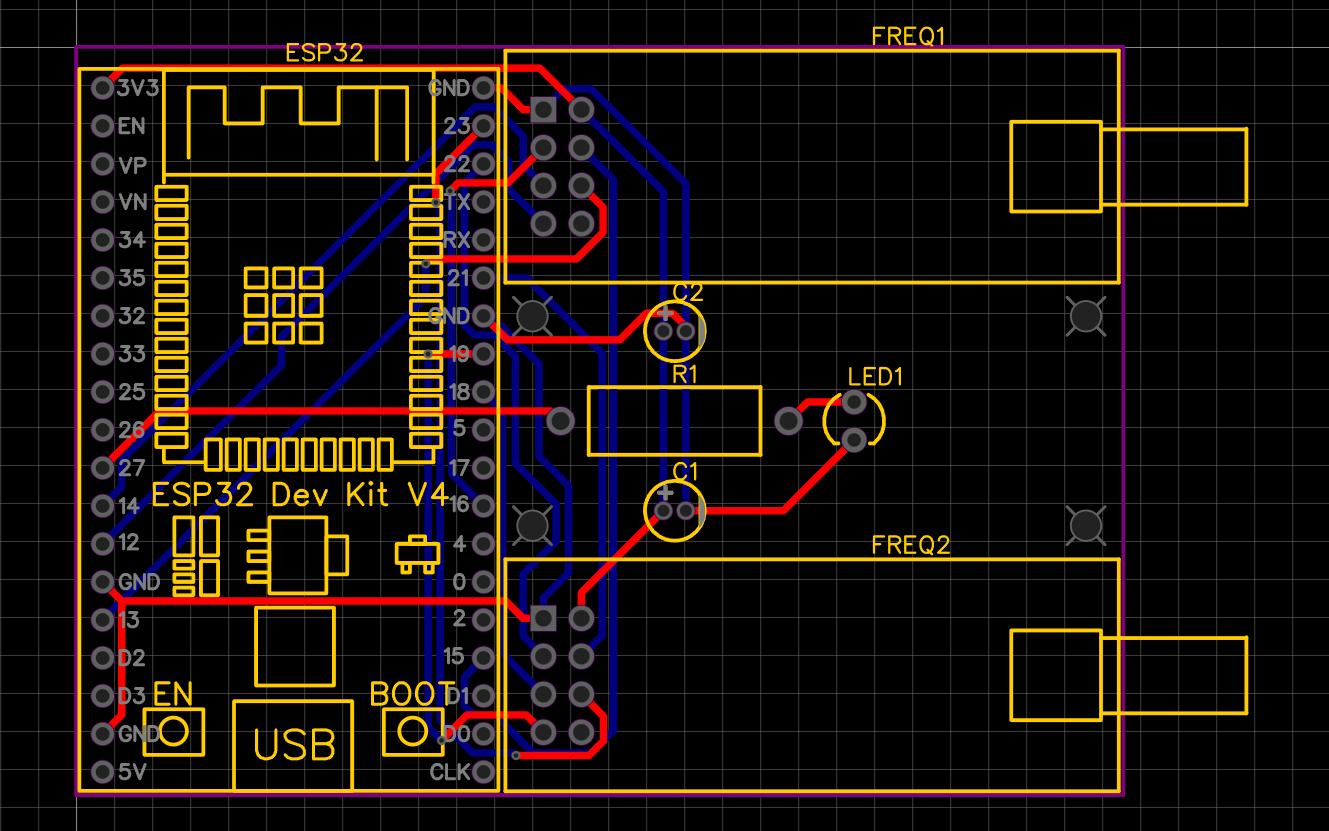The image size is (1329, 831).
Task: Click the ESP32 title label above the module
Action: (324, 54)
